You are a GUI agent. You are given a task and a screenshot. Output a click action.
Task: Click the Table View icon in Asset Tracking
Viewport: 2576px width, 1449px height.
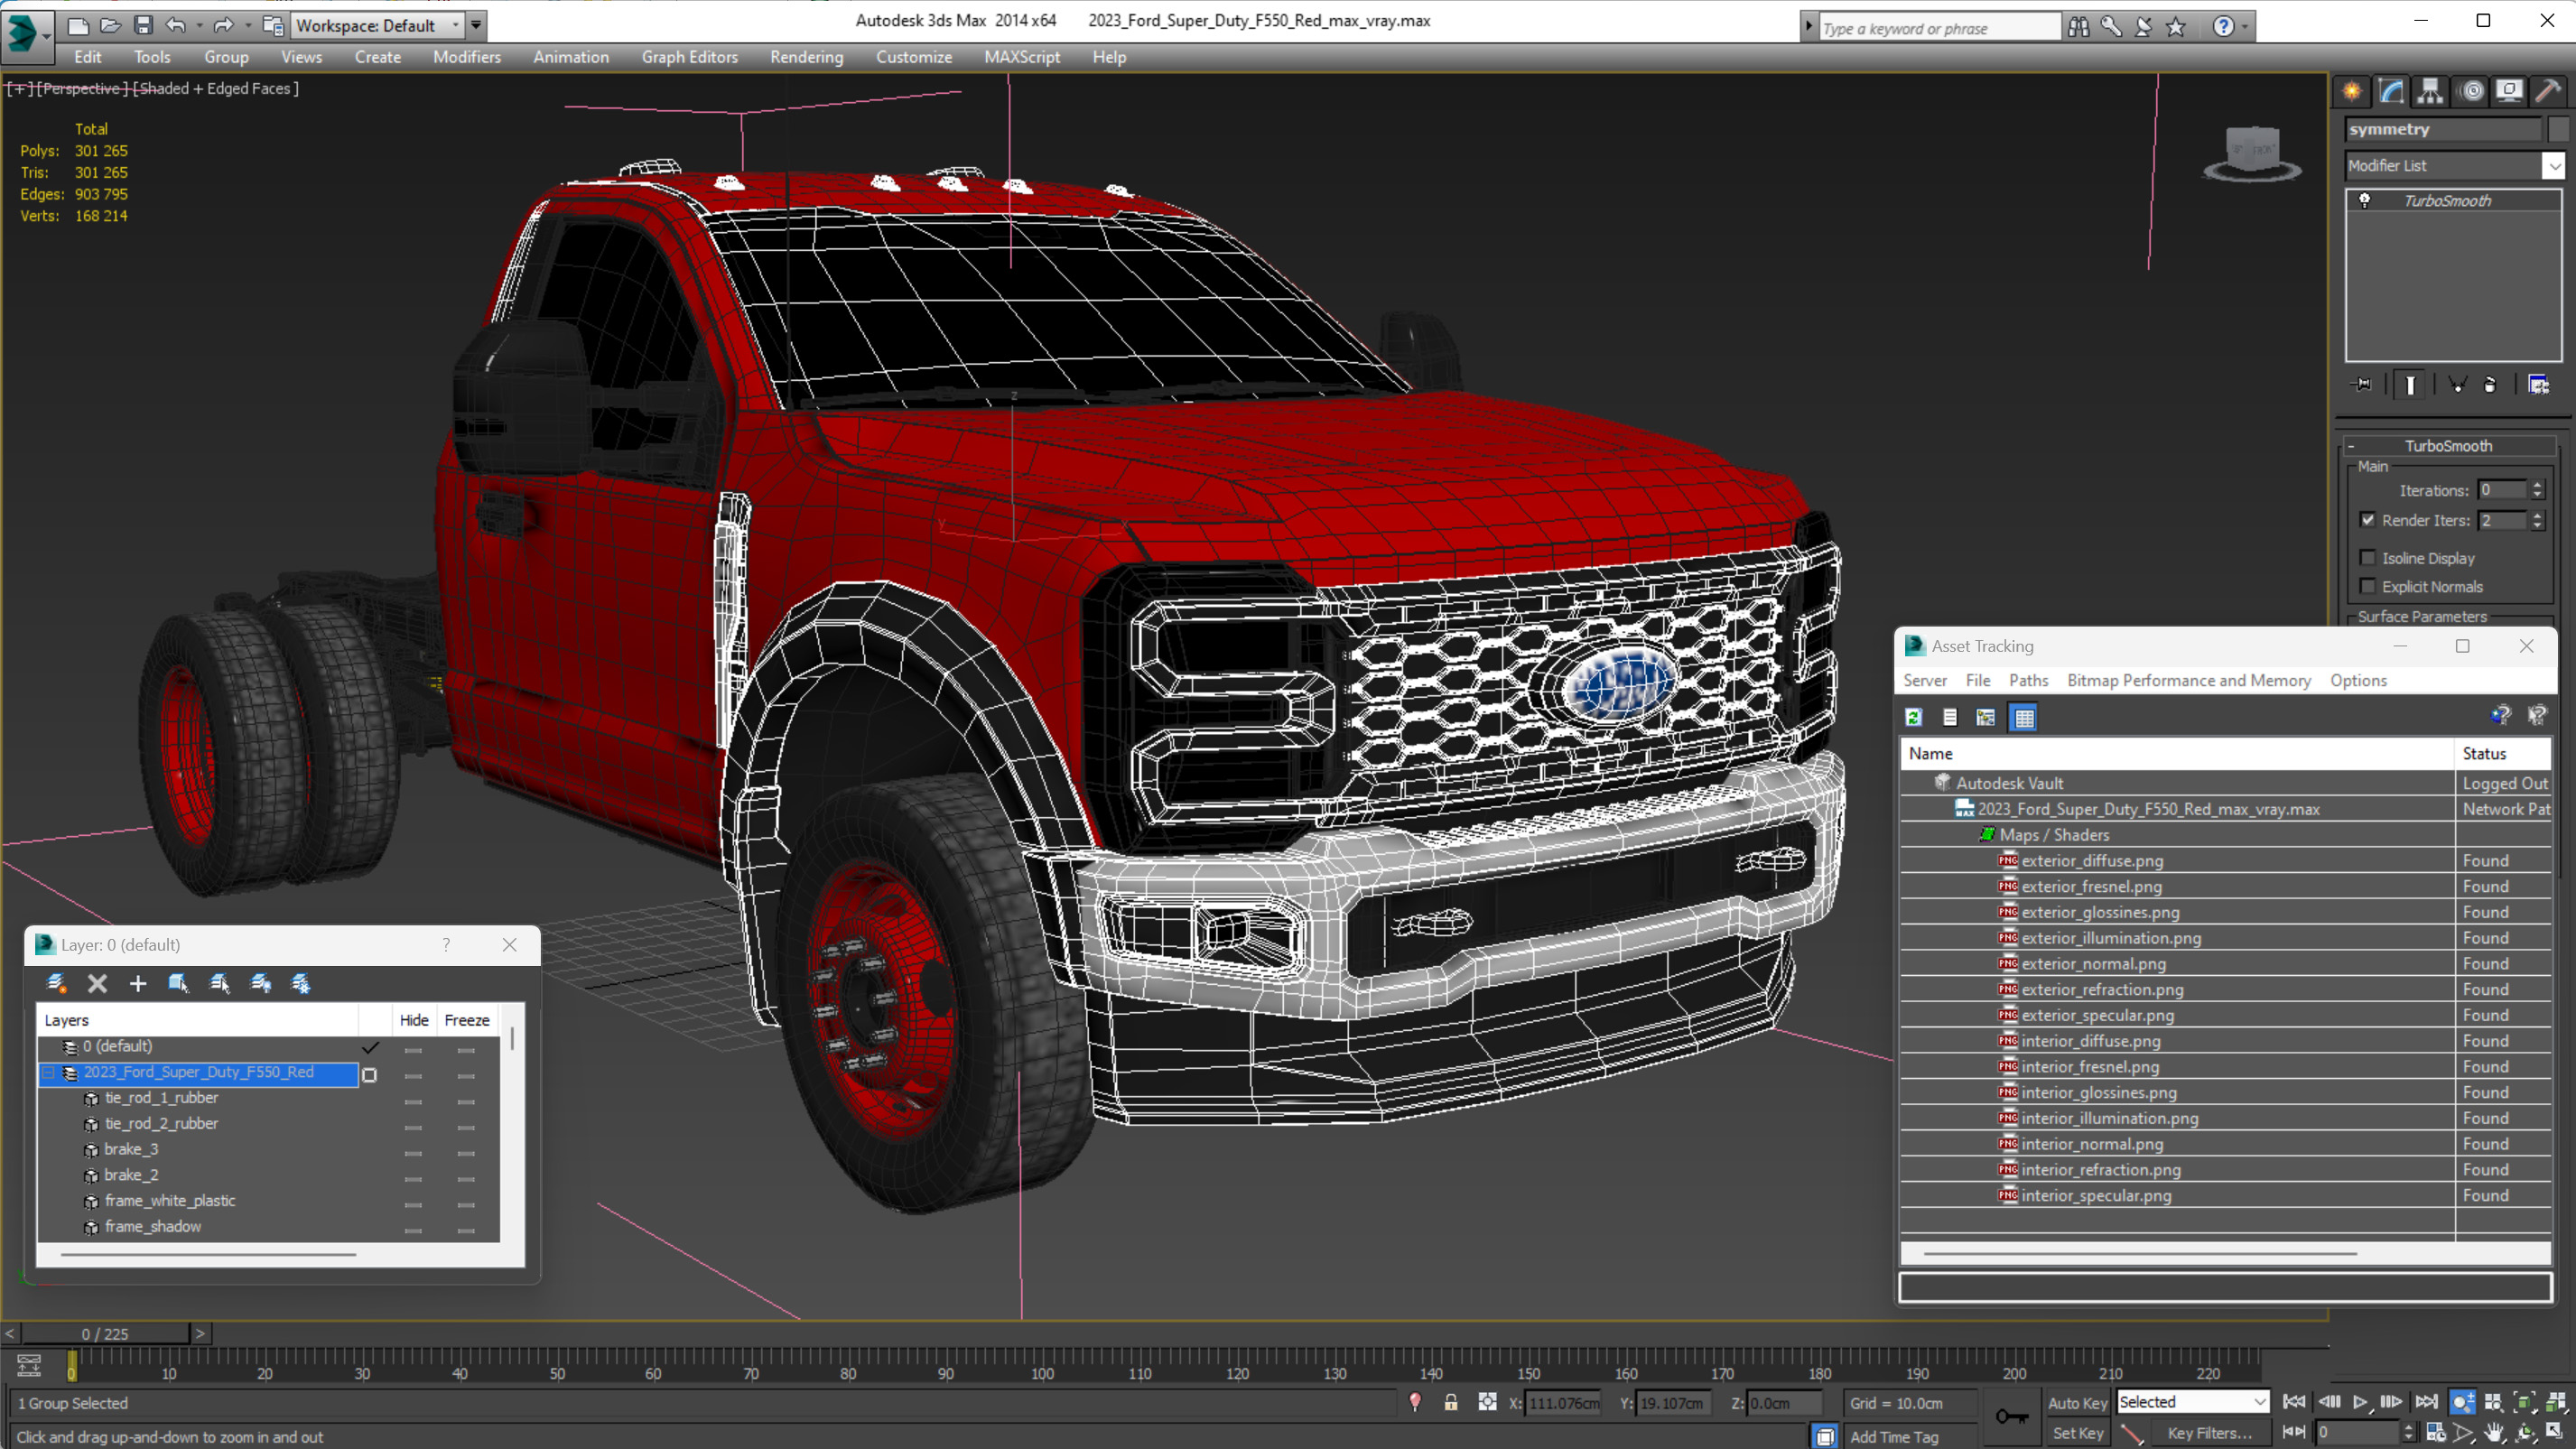tap(2023, 717)
